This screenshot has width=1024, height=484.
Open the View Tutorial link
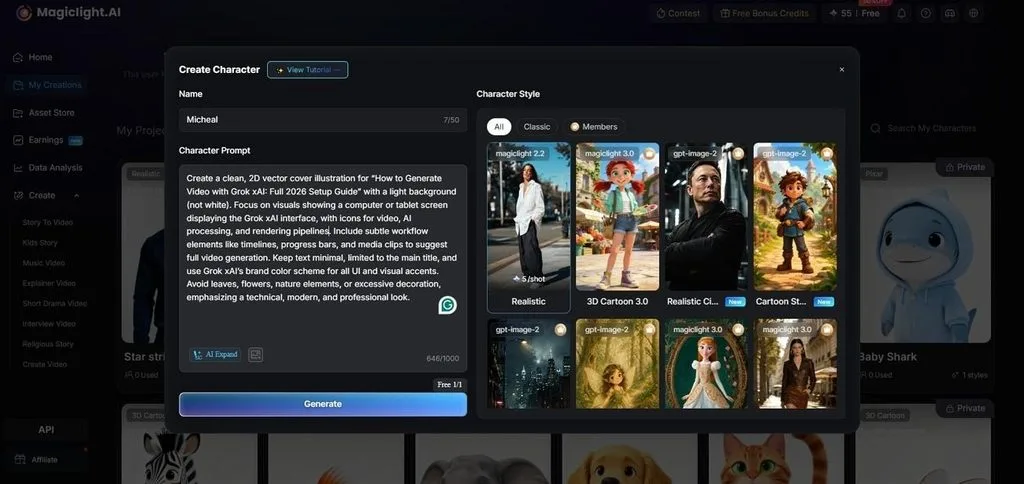[x=308, y=70]
